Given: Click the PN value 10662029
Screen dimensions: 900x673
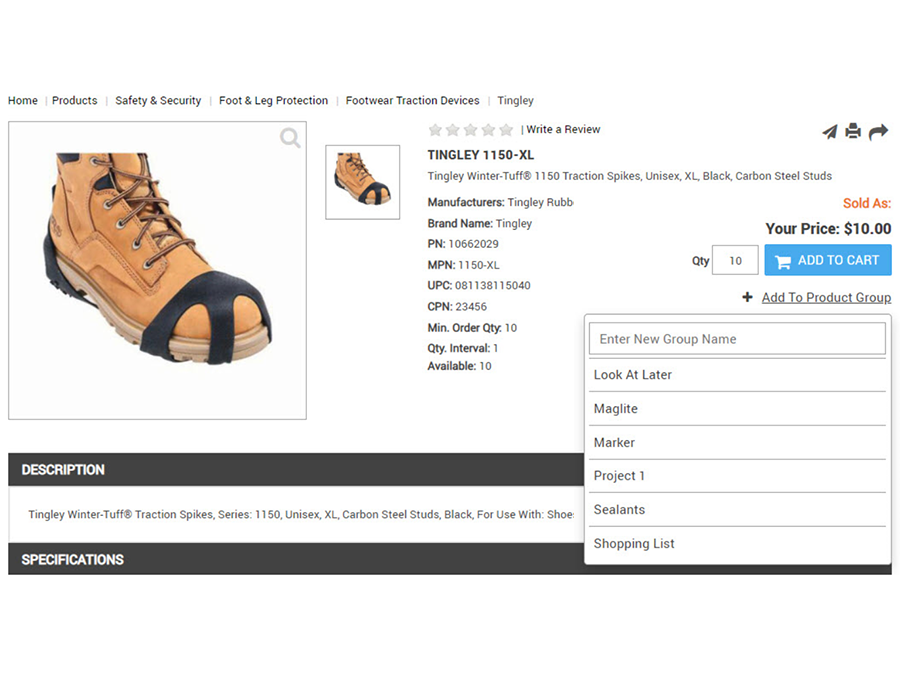Looking at the screenshot, I should [x=474, y=244].
